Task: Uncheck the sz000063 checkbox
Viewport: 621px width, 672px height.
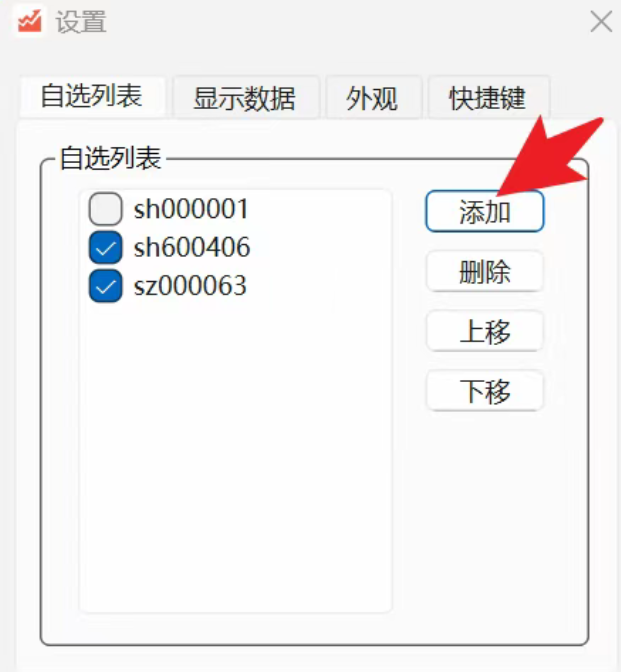Action: 105,286
